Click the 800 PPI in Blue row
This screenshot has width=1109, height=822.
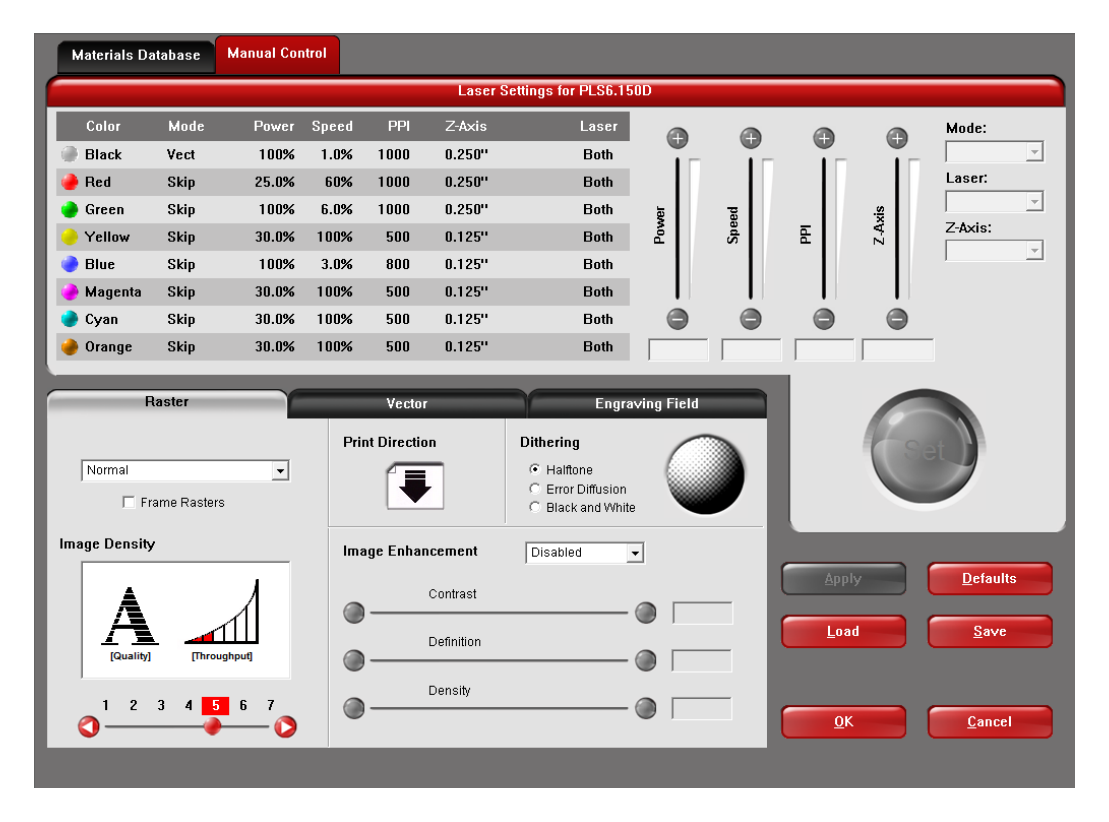click(x=397, y=265)
